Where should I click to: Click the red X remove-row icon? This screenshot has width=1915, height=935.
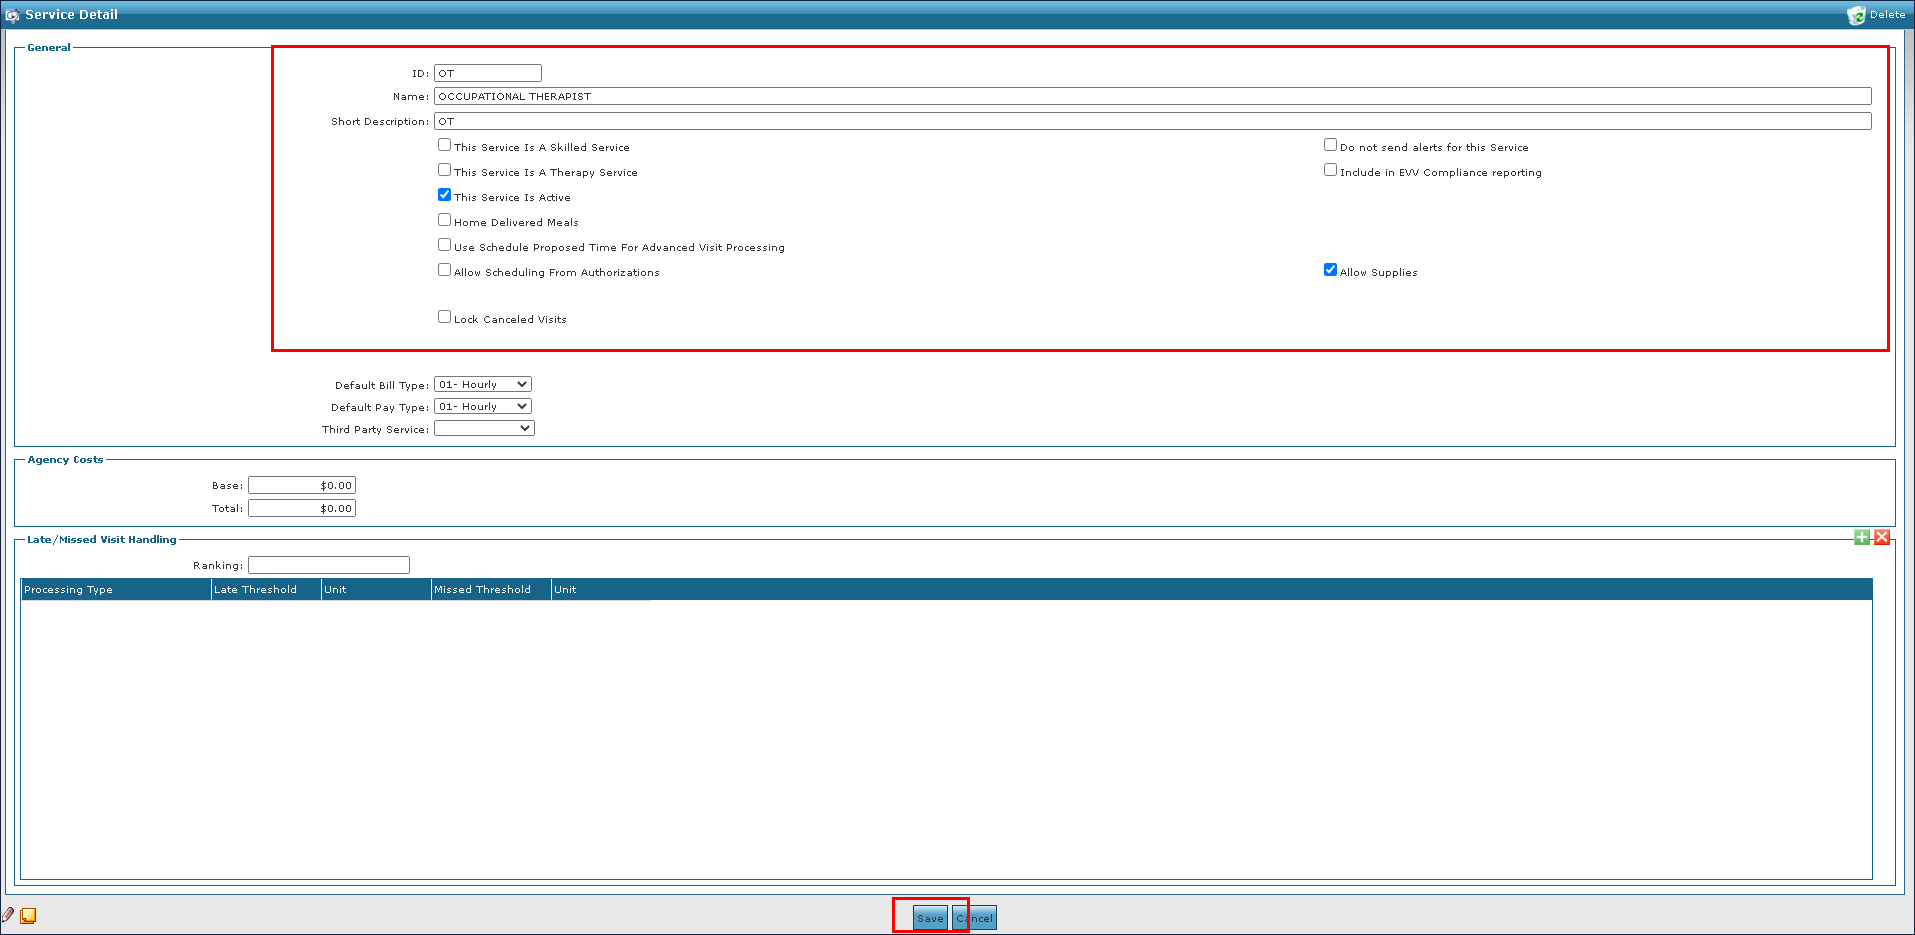coord(1881,538)
